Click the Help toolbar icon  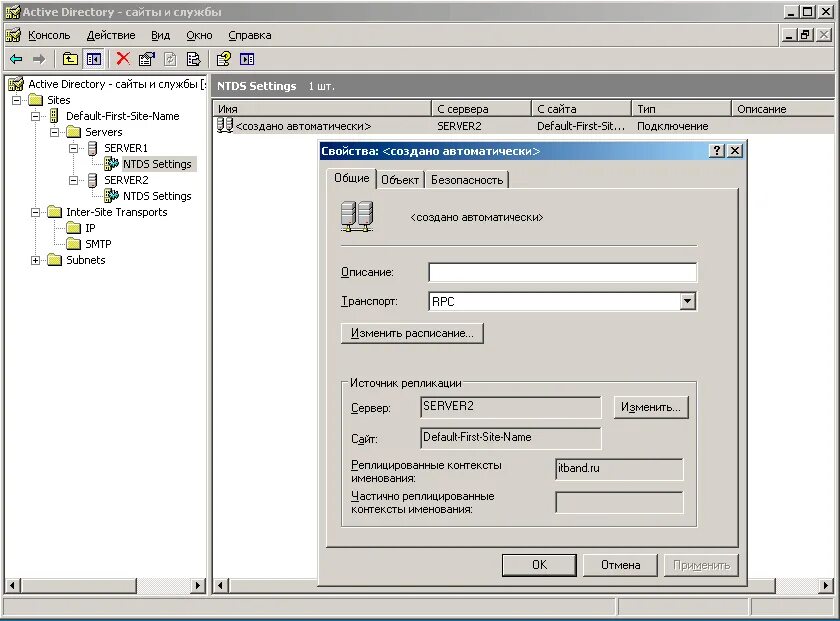[223, 59]
